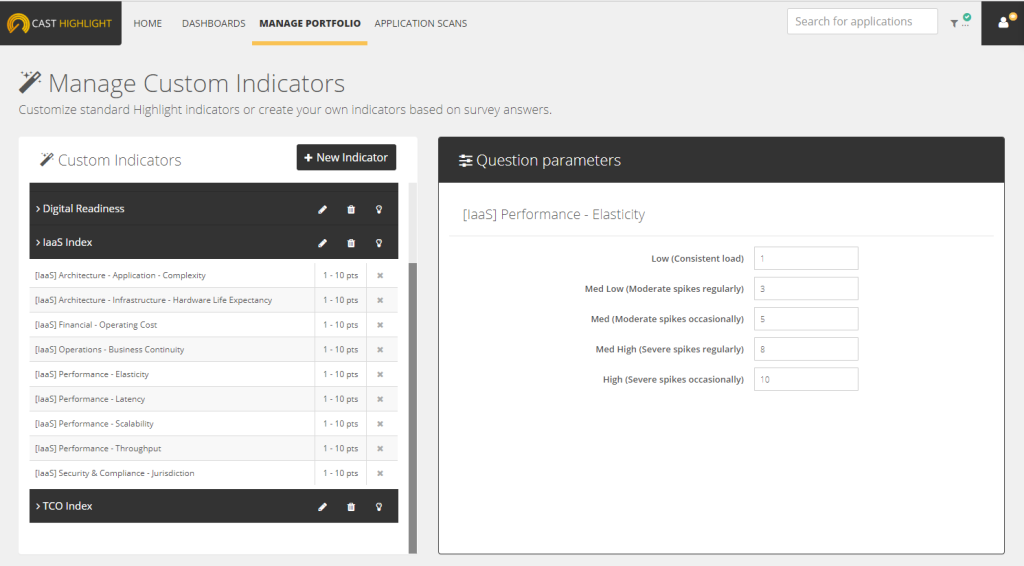Go to the Application Scans tab

click(420, 23)
